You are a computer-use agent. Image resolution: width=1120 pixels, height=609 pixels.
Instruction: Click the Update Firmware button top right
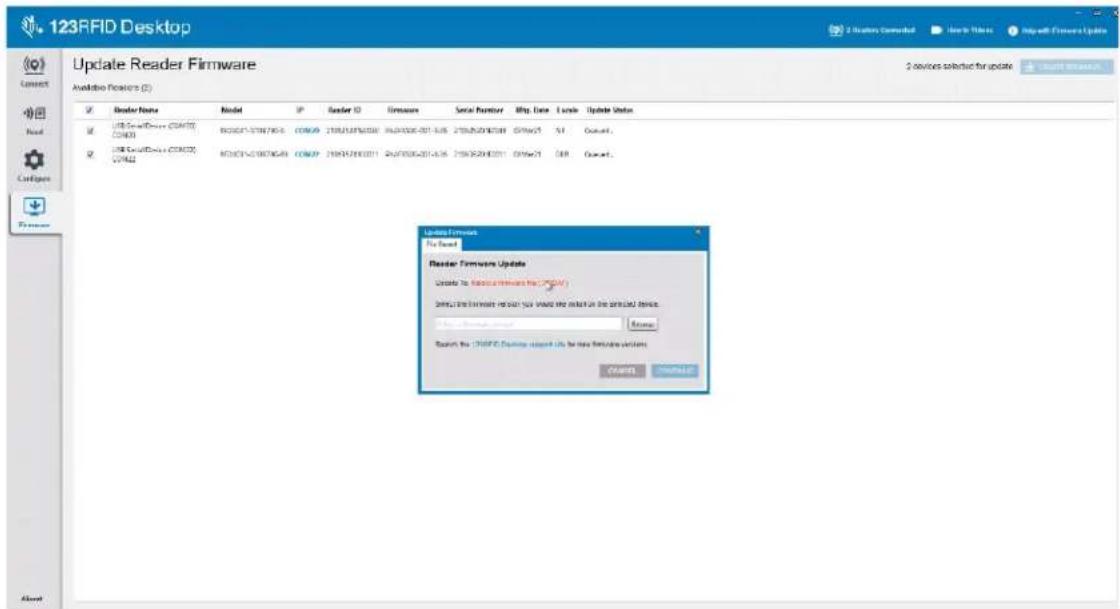[x=1066, y=66]
